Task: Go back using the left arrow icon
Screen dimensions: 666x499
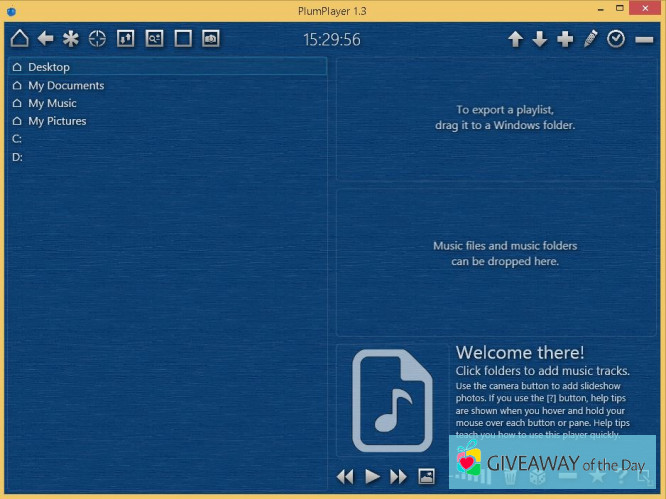Action: point(45,39)
